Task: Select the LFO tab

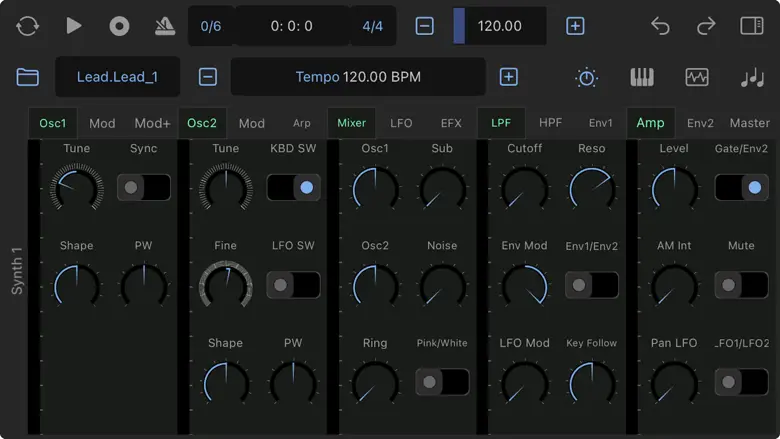Action: click(401, 123)
